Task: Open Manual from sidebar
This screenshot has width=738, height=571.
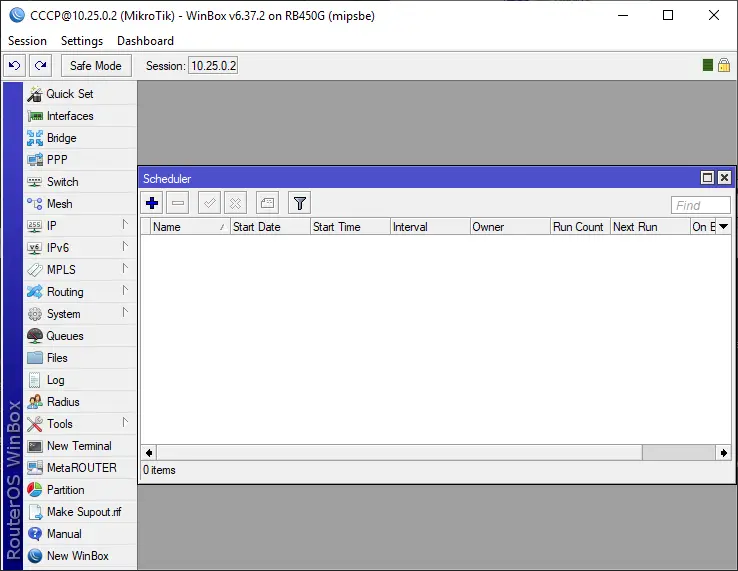Action: (80, 534)
